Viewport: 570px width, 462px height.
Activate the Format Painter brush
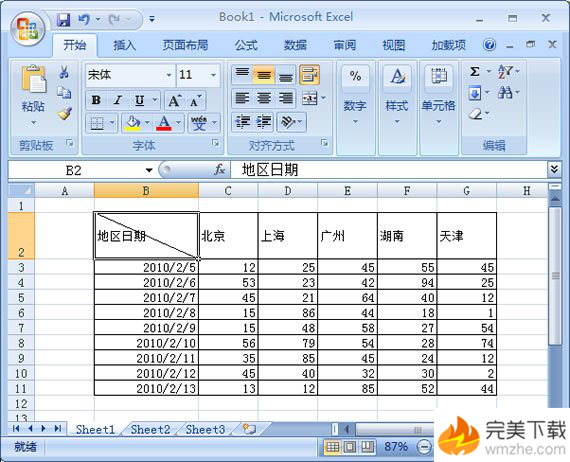click(x=64, y=114)
